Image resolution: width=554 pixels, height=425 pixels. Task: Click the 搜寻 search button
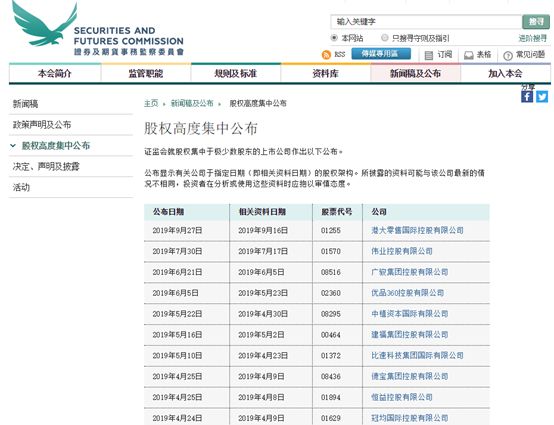[536, 22]
